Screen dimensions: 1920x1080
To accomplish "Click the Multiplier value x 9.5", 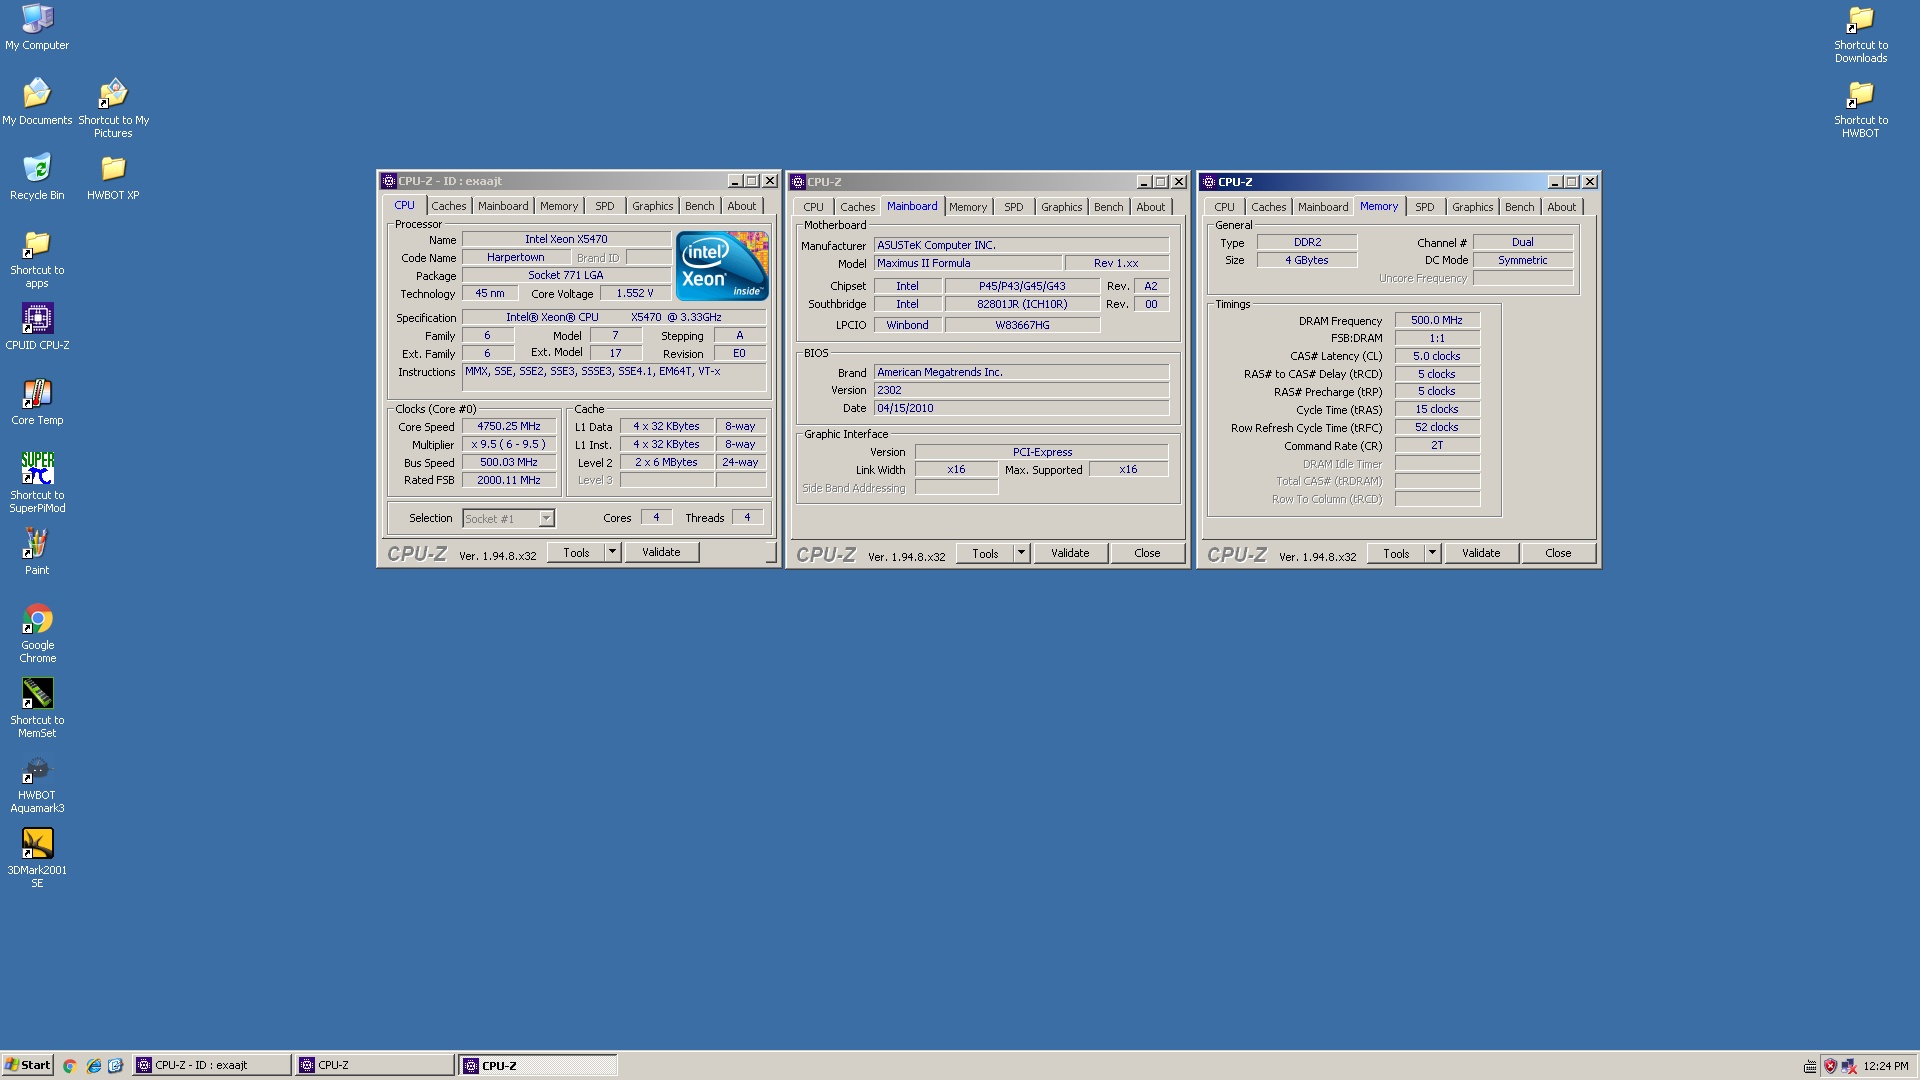I will coord(509,444).
